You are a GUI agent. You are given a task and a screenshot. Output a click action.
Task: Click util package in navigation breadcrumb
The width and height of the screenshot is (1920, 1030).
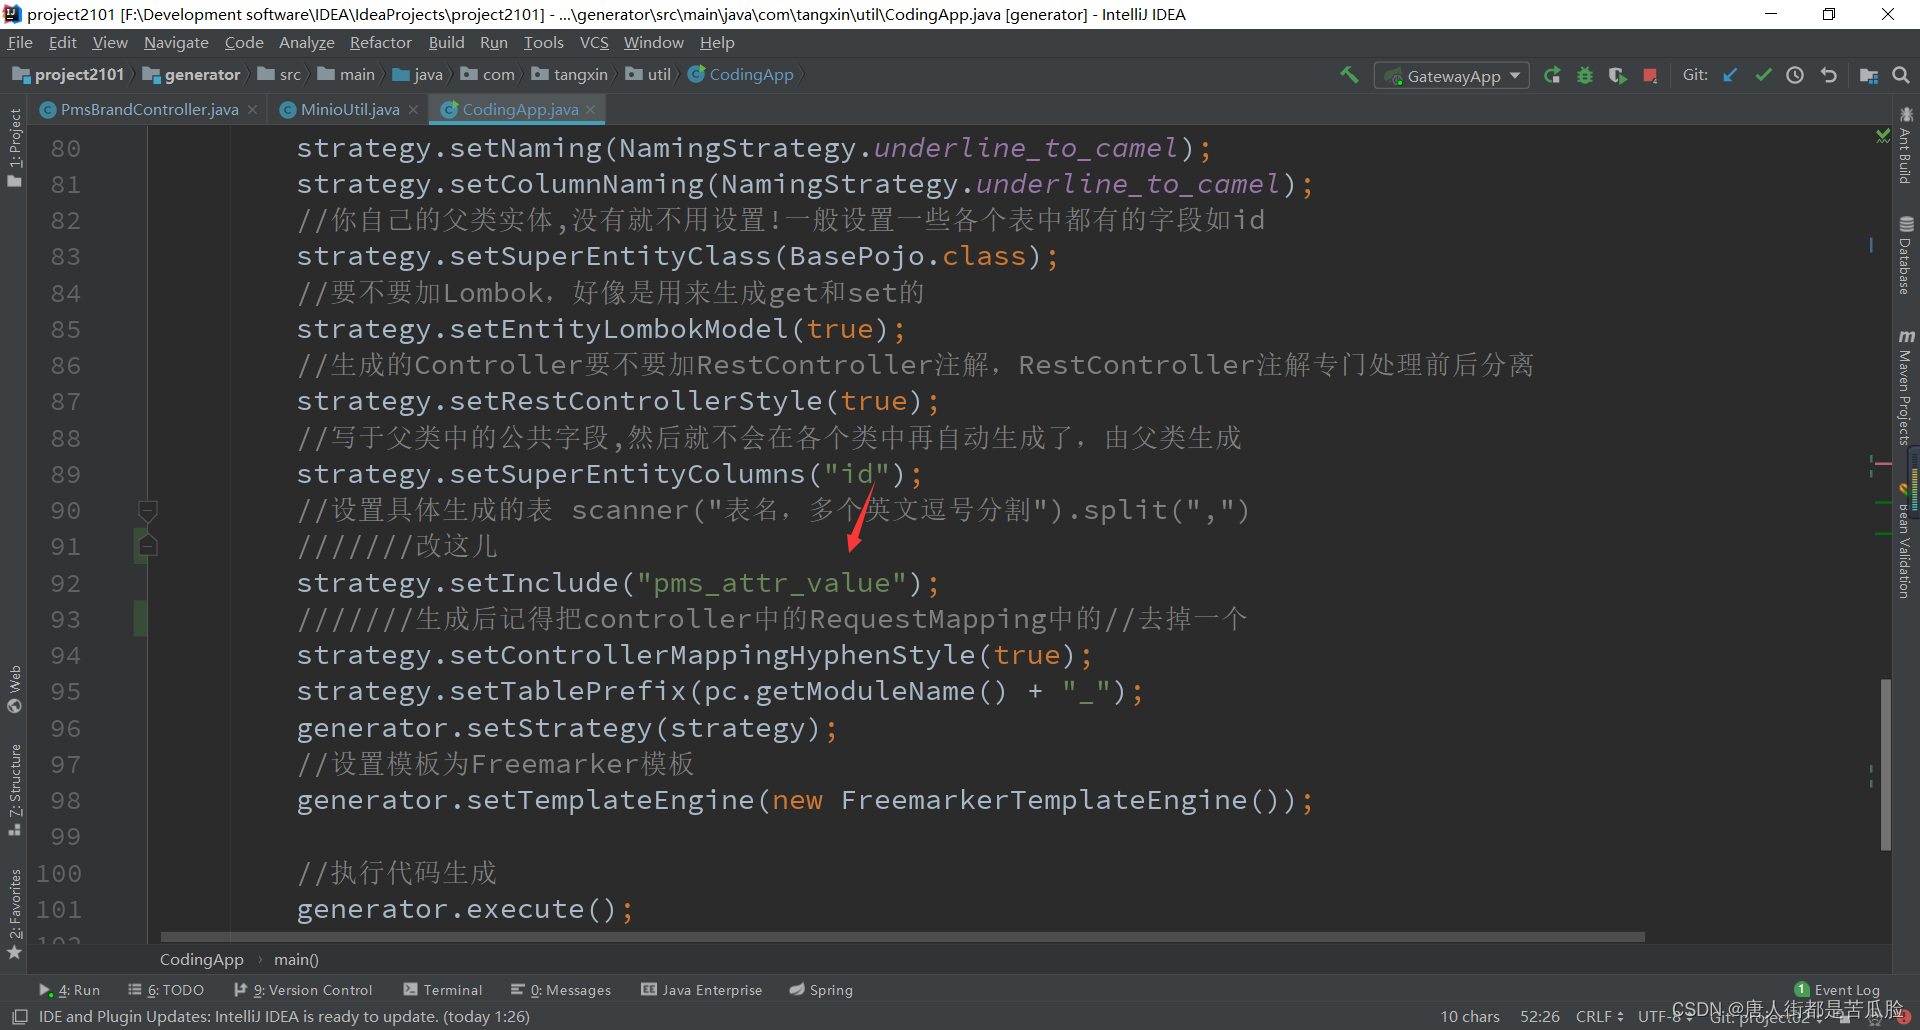[649, 74]
